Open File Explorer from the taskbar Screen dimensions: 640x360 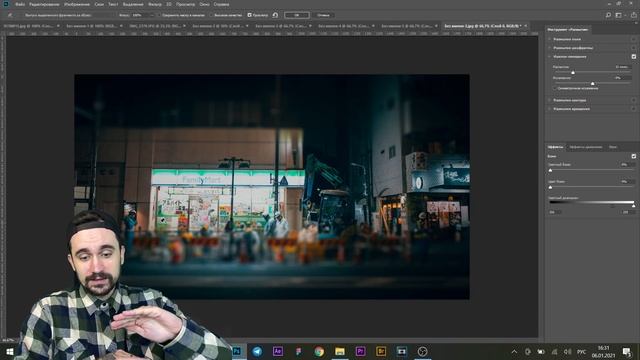click(x=340, y=351)
